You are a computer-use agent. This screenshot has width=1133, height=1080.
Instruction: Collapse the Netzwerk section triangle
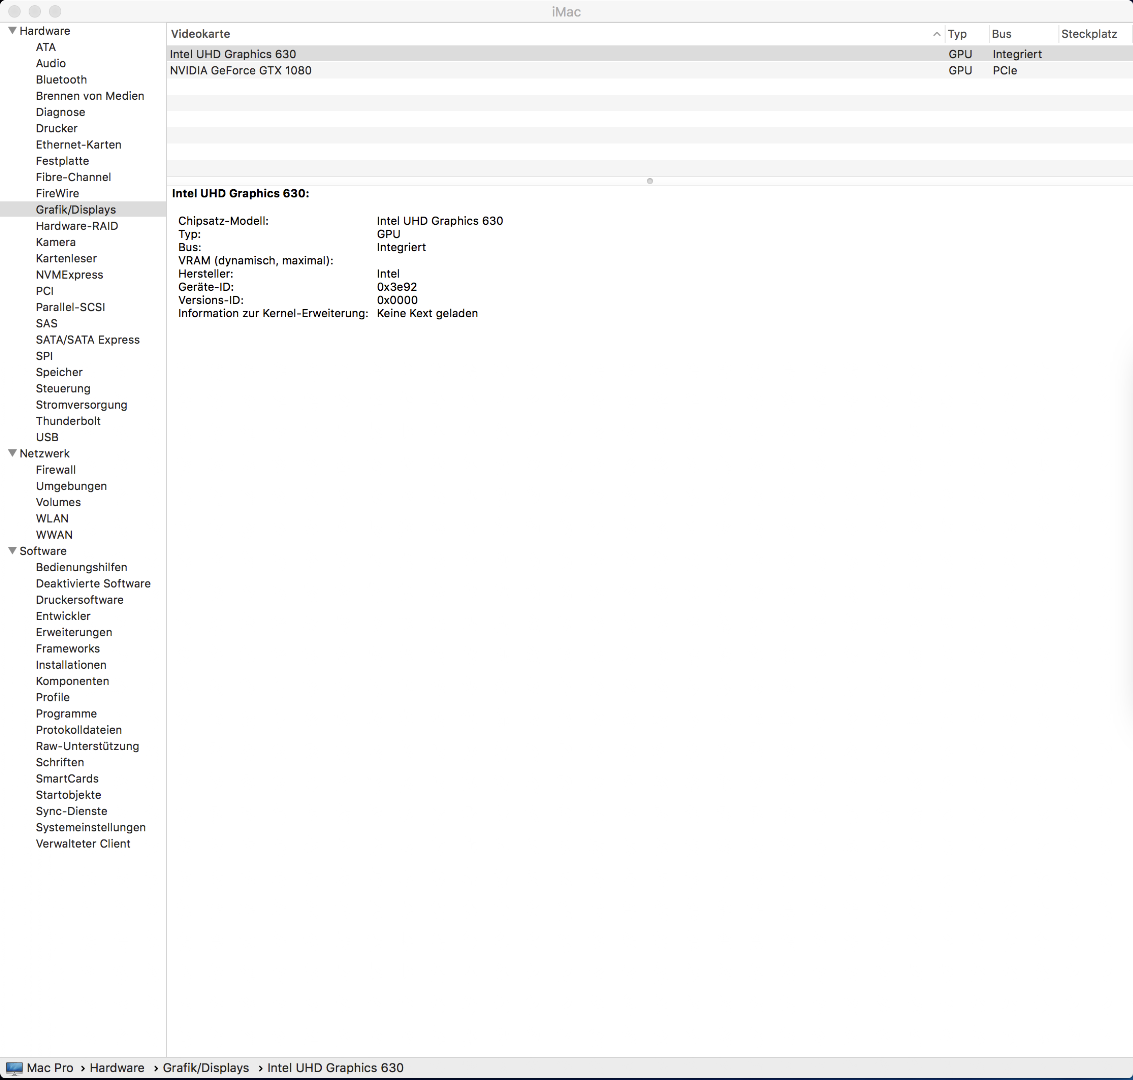point(12,454)
